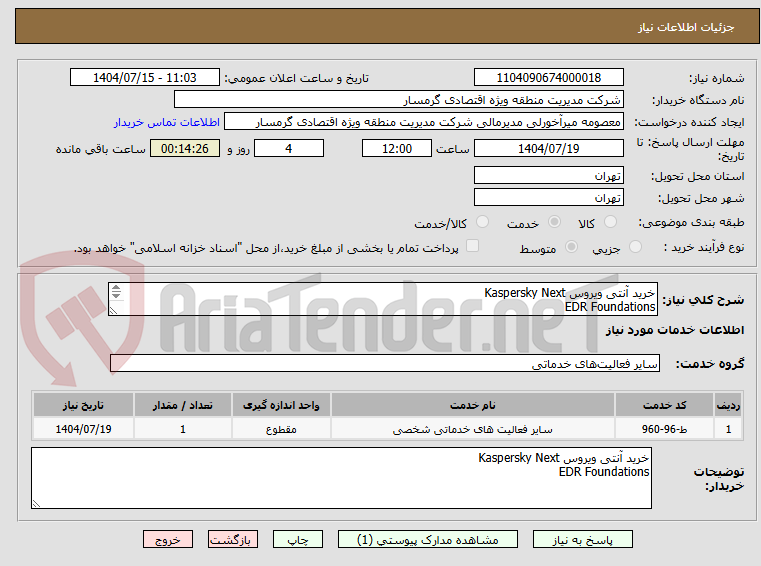This screenshot has height=566, width=761.
Task: Select the خدمت radio button
Action: (554, 222)
